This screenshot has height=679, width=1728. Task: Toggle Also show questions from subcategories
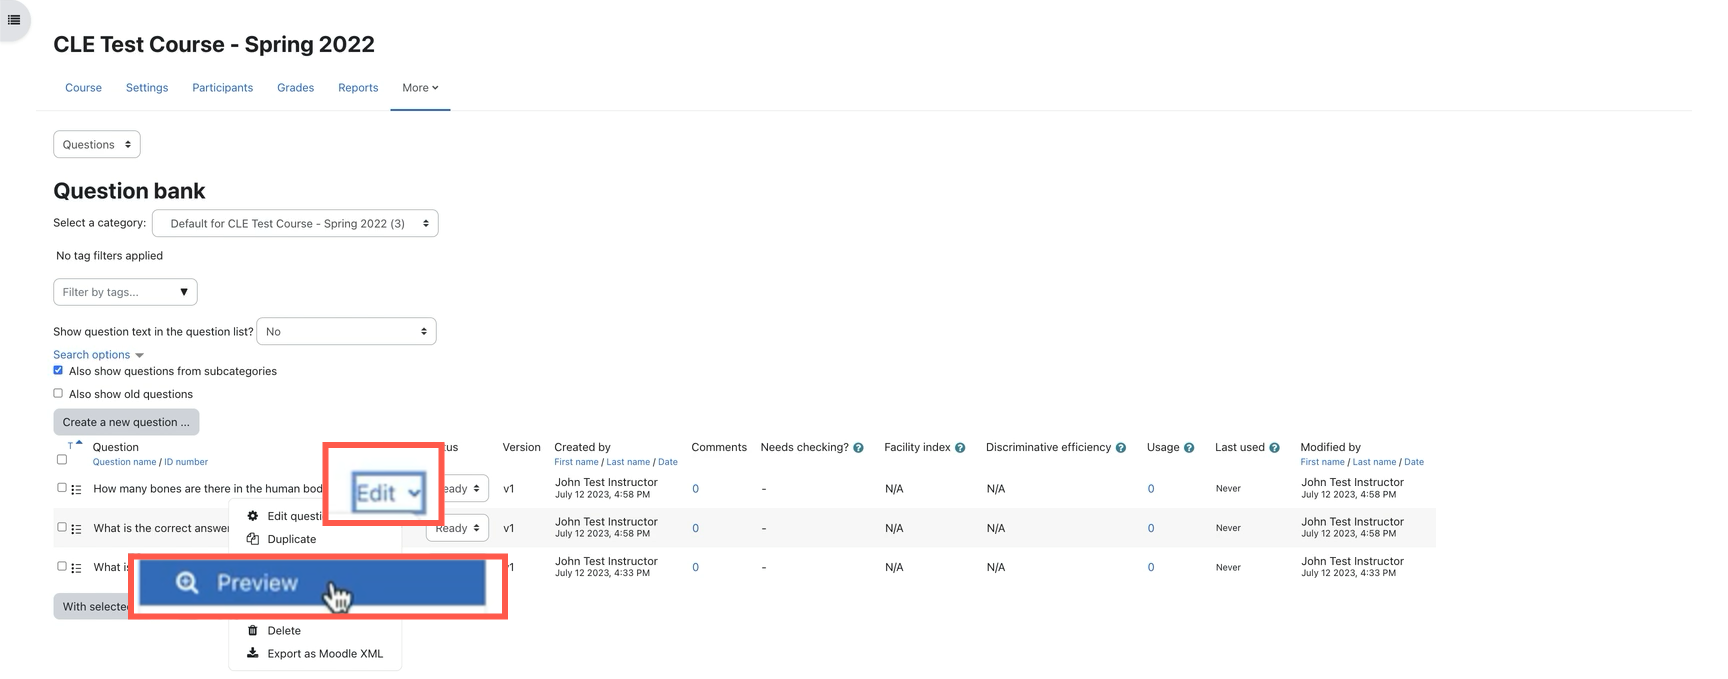pos(58,370)
